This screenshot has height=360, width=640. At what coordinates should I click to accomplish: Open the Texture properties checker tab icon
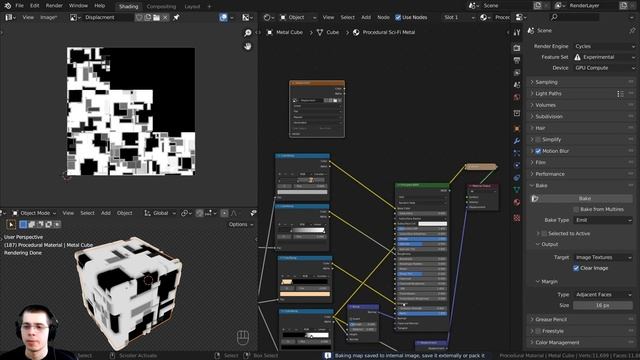(517, 218)
